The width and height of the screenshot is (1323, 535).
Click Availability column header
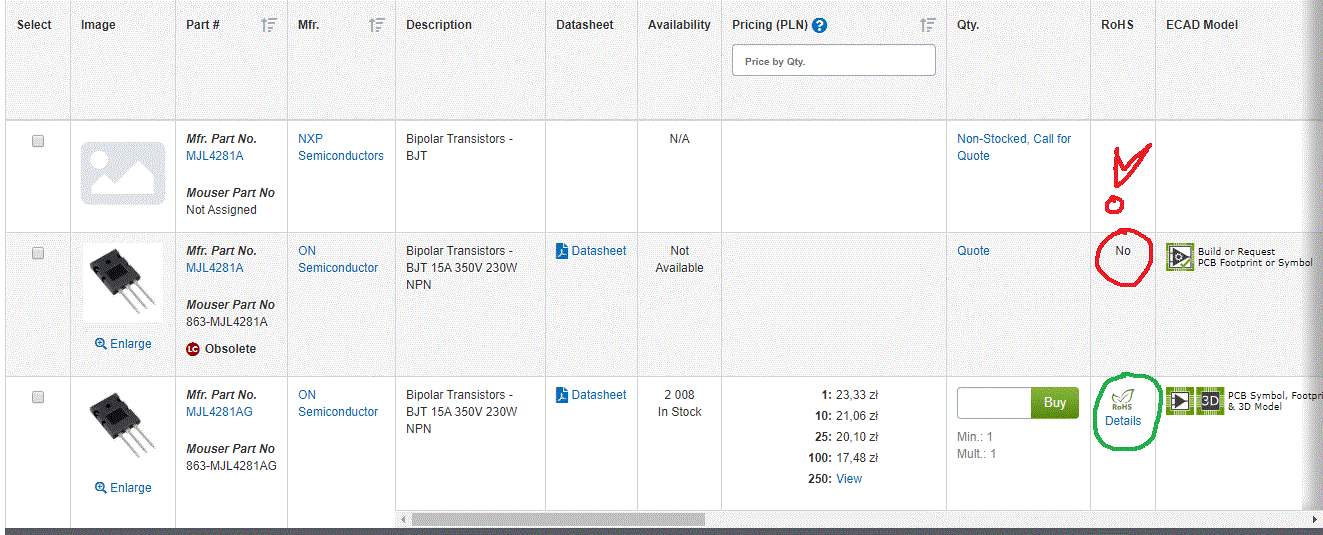(679, 25)
